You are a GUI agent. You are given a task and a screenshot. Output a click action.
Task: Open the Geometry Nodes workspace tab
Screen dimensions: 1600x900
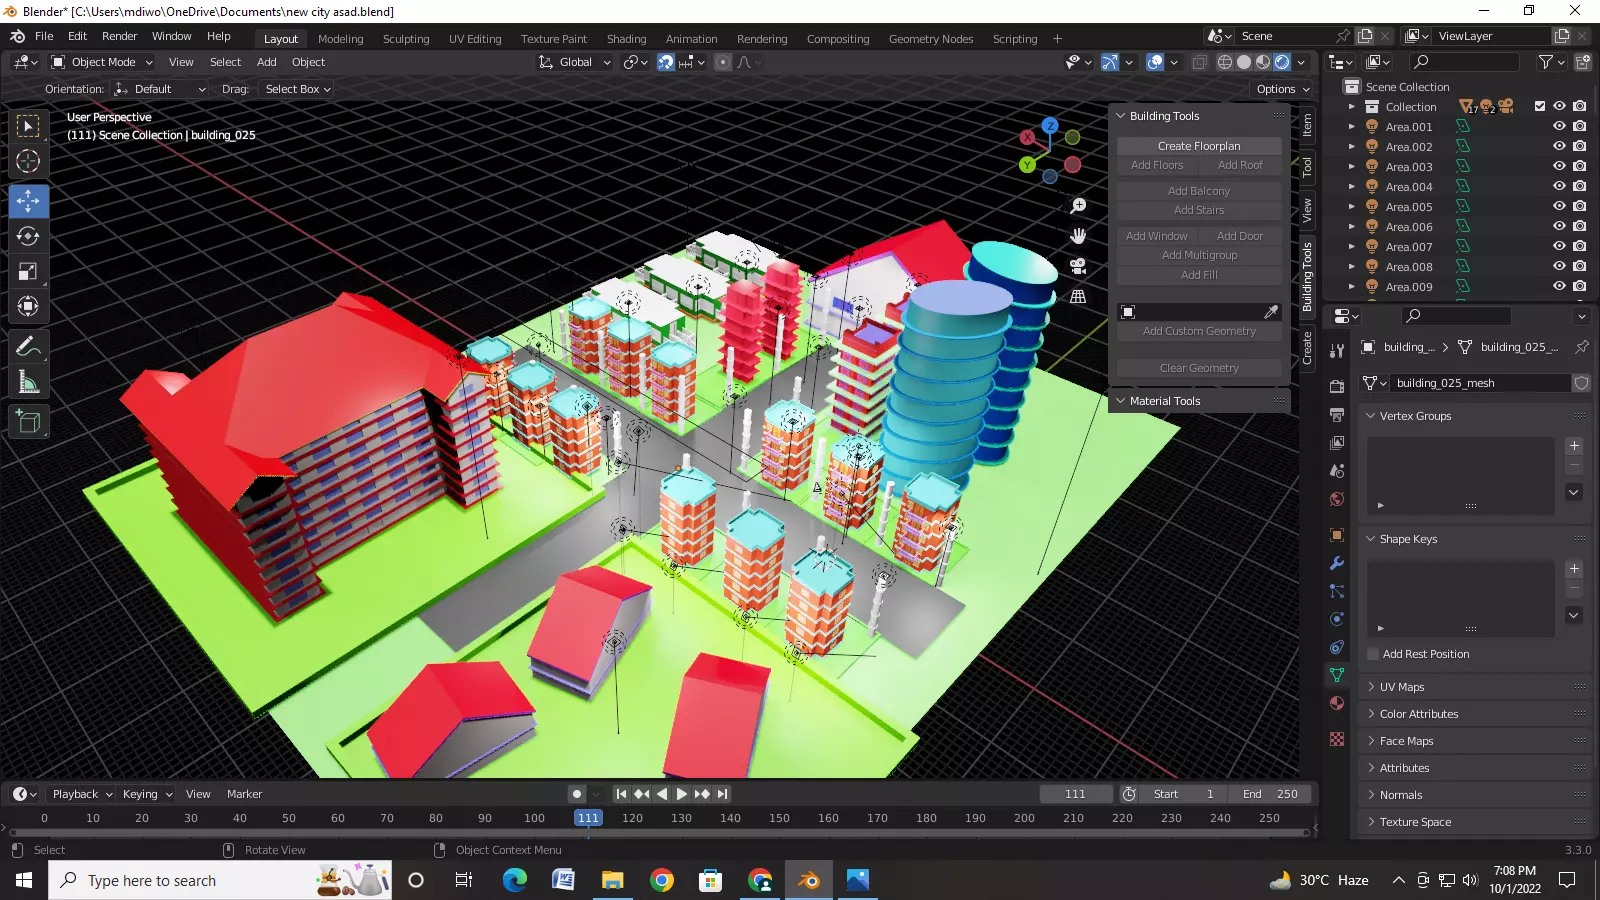click(931, 39)
